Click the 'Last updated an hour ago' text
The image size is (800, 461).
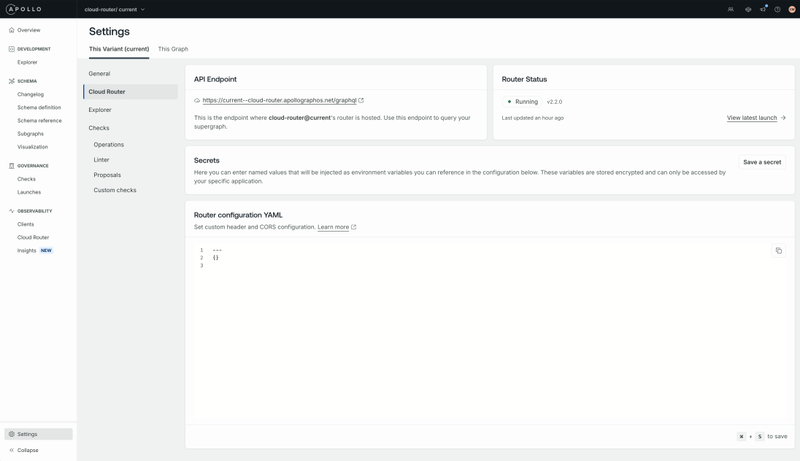pyautogui.click(x=533, y=118)
